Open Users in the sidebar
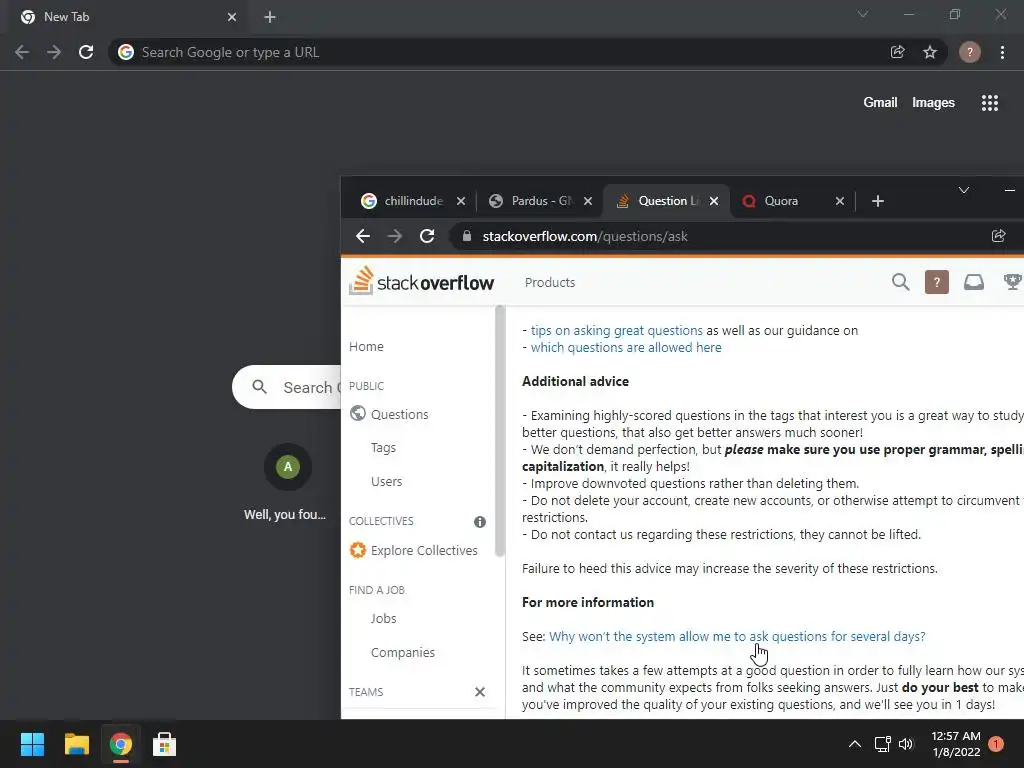This screenshot has width=1024, height=768. coord(387,482)
